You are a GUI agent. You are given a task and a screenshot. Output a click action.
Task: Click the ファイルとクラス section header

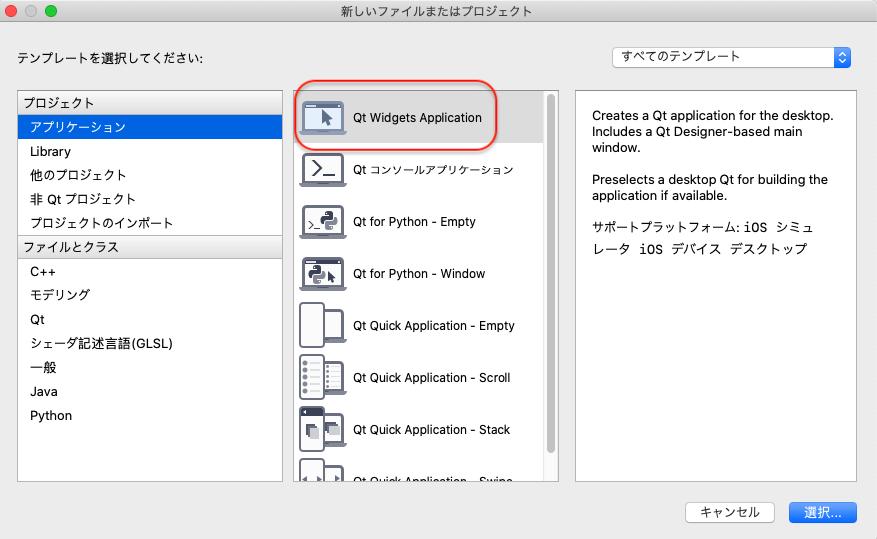click(150, 247)
